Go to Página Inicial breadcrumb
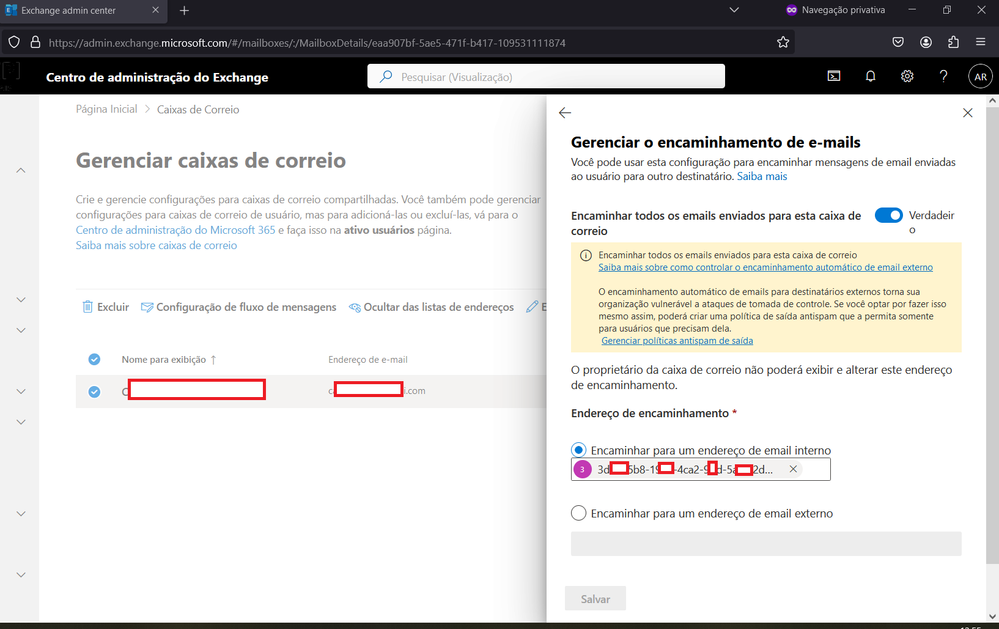Screen dimensions: 999x629 [106, 110]
